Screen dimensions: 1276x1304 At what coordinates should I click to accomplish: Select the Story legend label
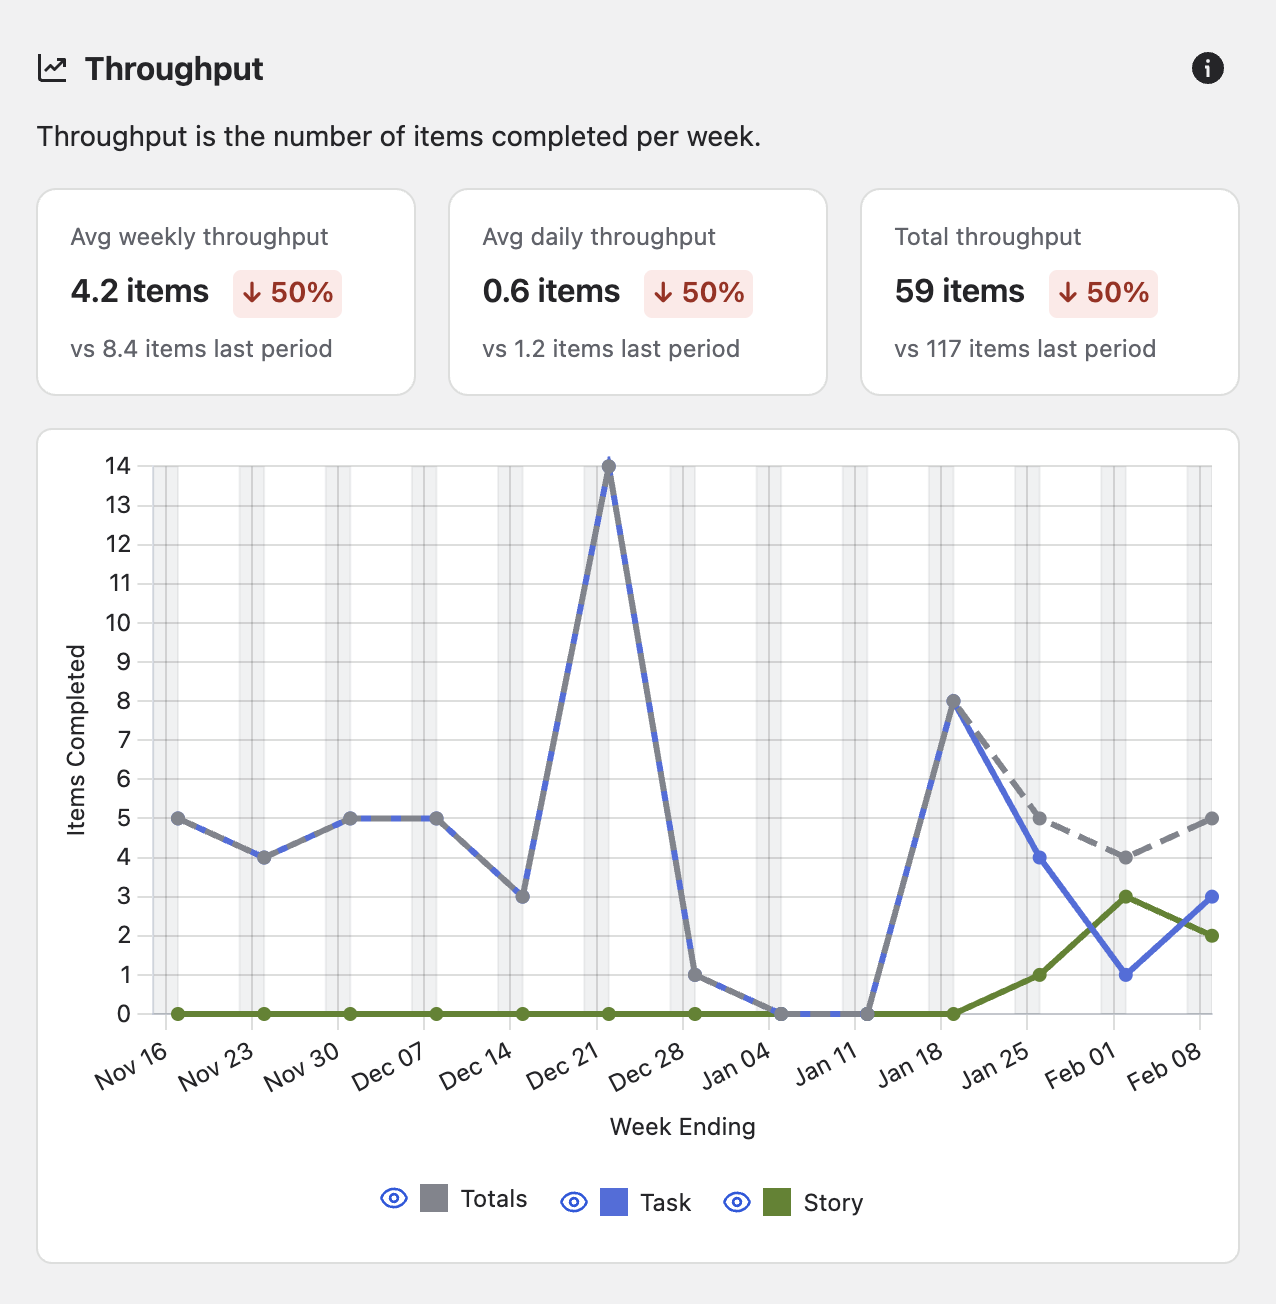click(x=833, y=1202)
